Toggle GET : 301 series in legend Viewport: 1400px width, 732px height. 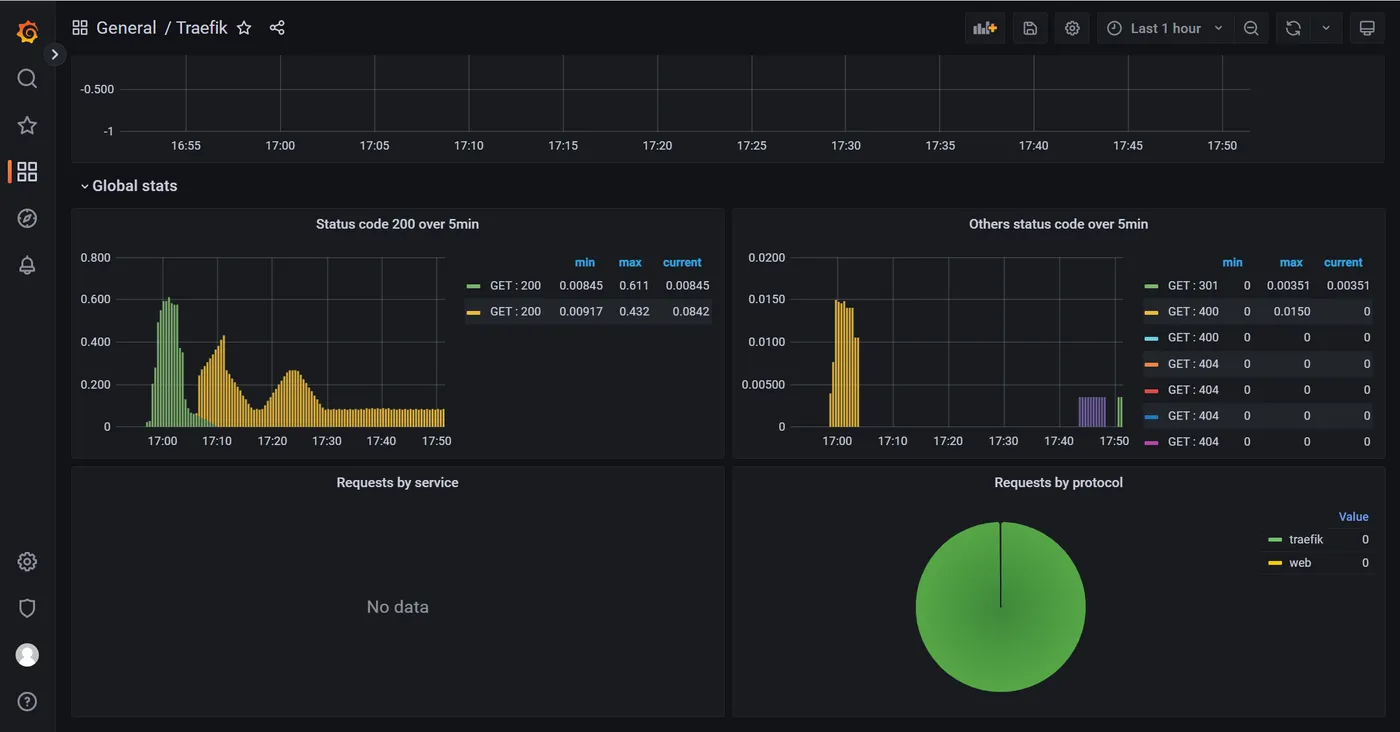[x=1193, y=286]
